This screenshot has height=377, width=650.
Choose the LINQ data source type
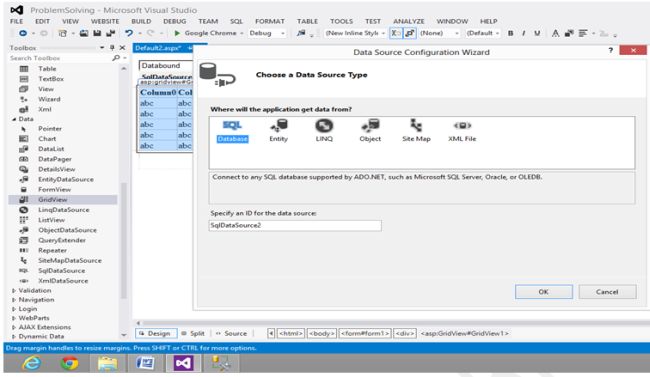click(324, 131)
